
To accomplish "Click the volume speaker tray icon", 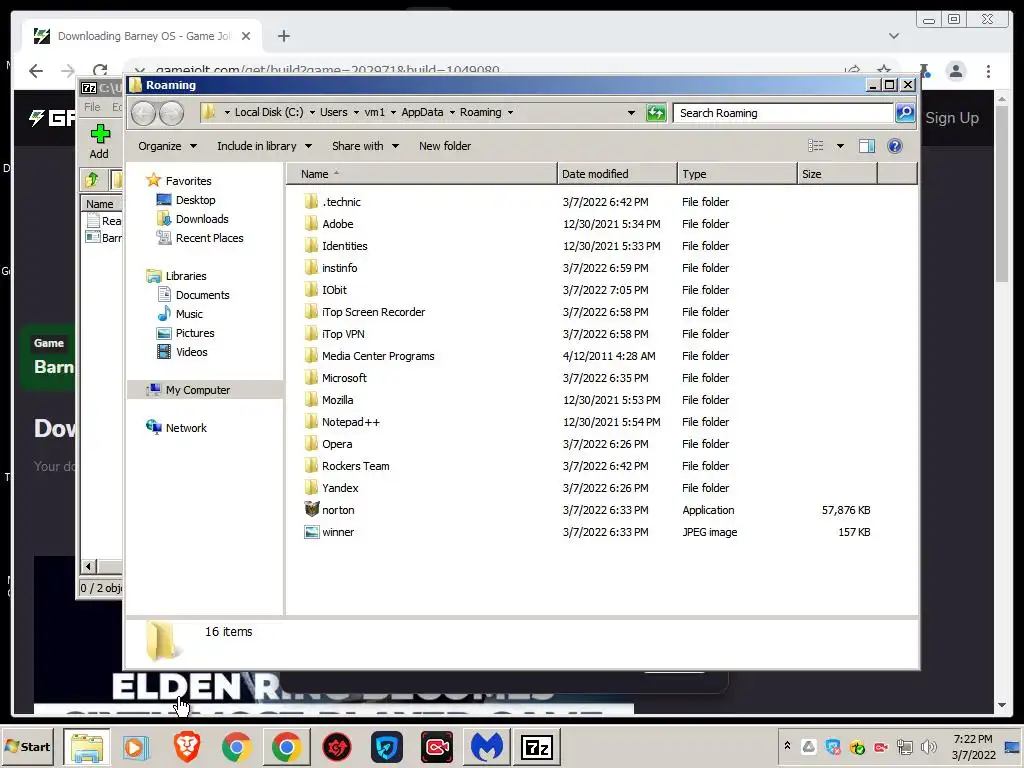I will pyautogui.click(x=928, y=747).
